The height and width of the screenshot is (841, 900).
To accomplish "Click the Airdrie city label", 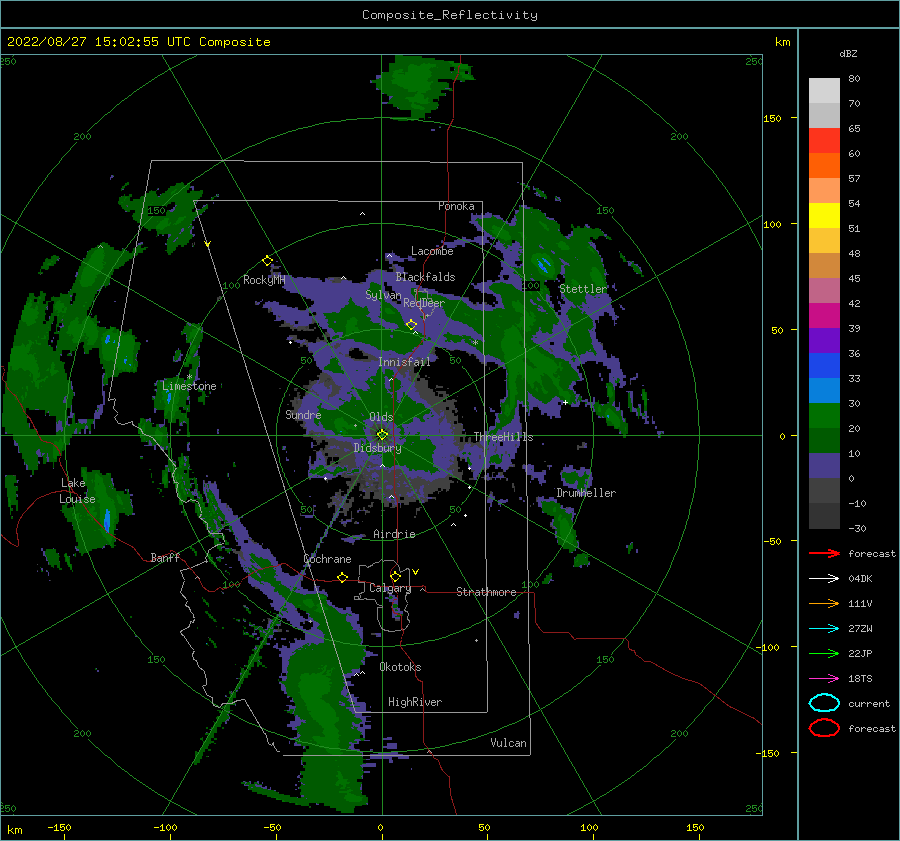I will [x=394, y=534].
